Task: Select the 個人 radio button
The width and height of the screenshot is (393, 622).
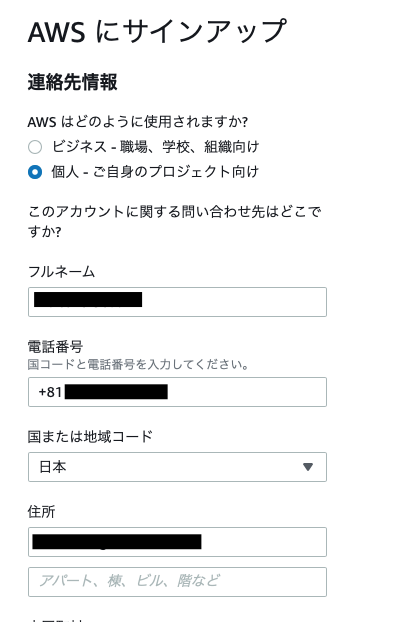Action: point(35,172)
